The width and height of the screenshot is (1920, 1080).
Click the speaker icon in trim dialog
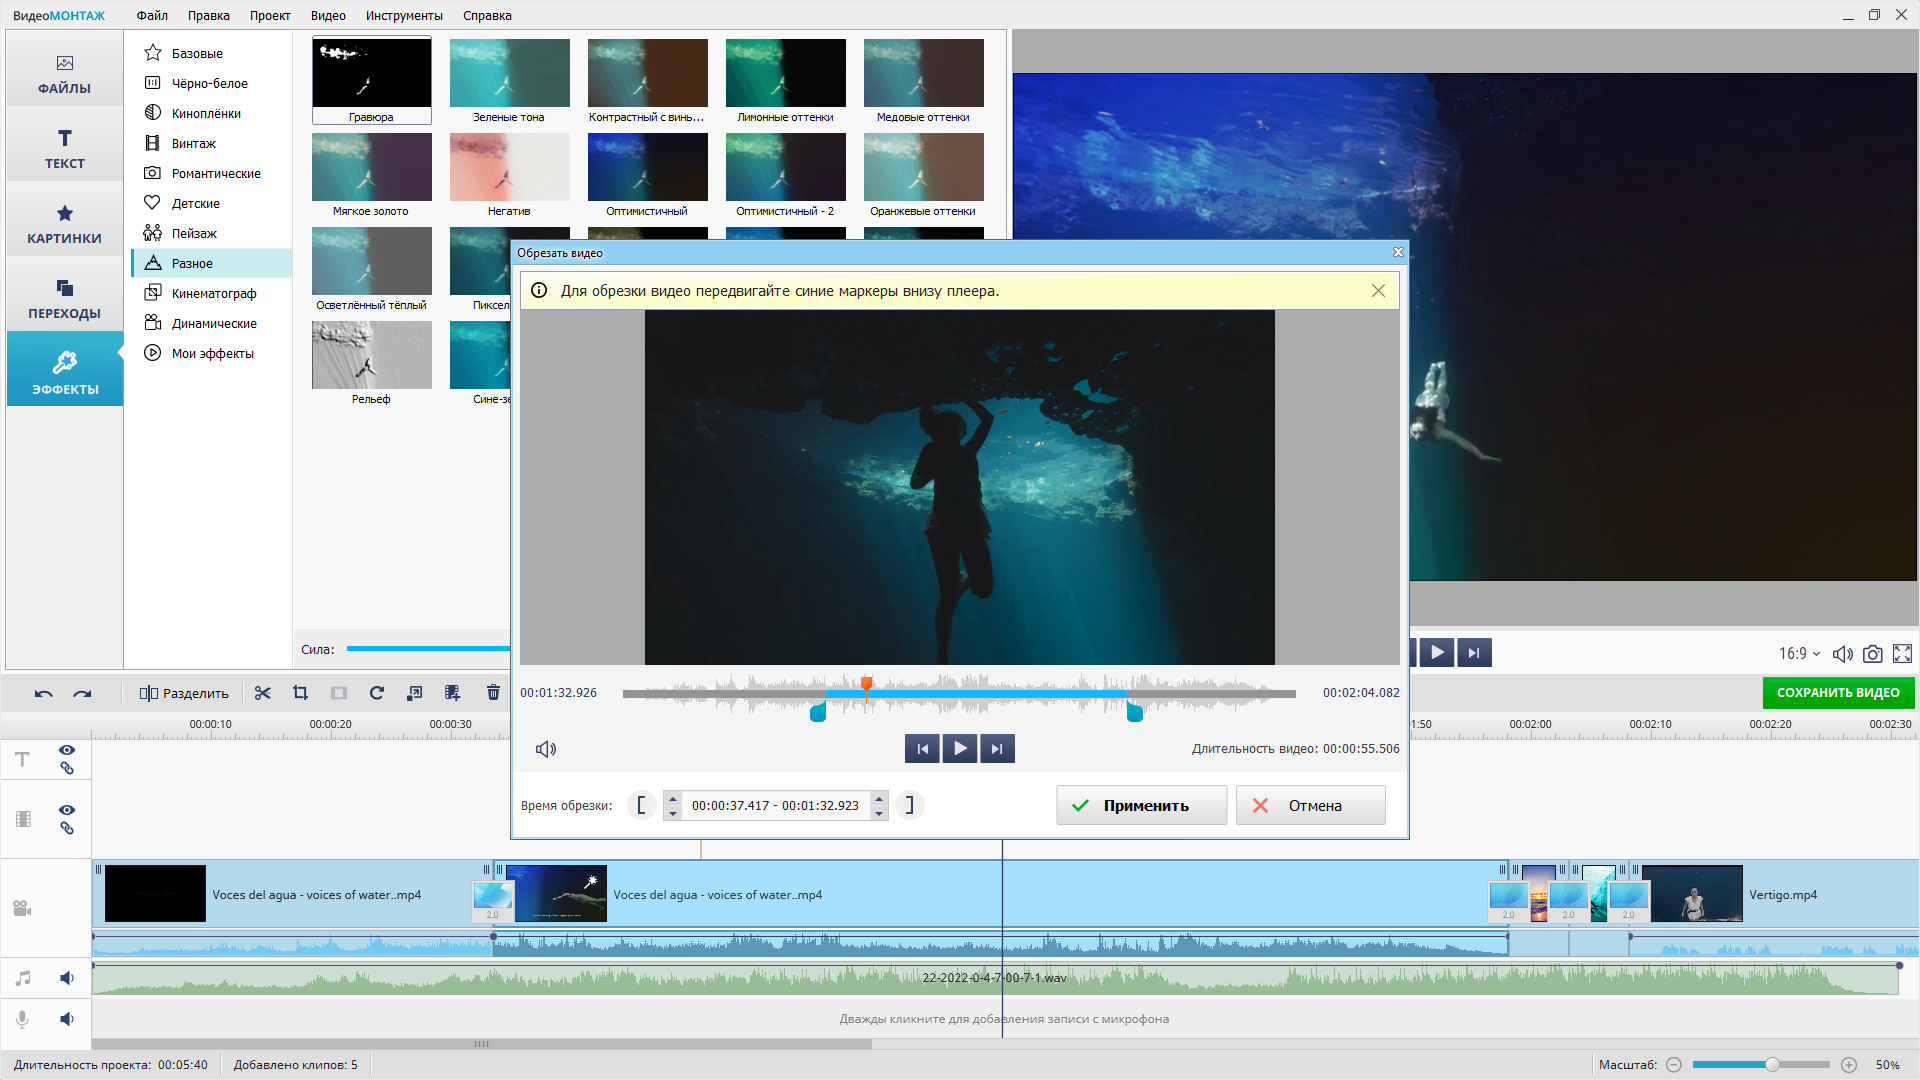coord(546,749)
